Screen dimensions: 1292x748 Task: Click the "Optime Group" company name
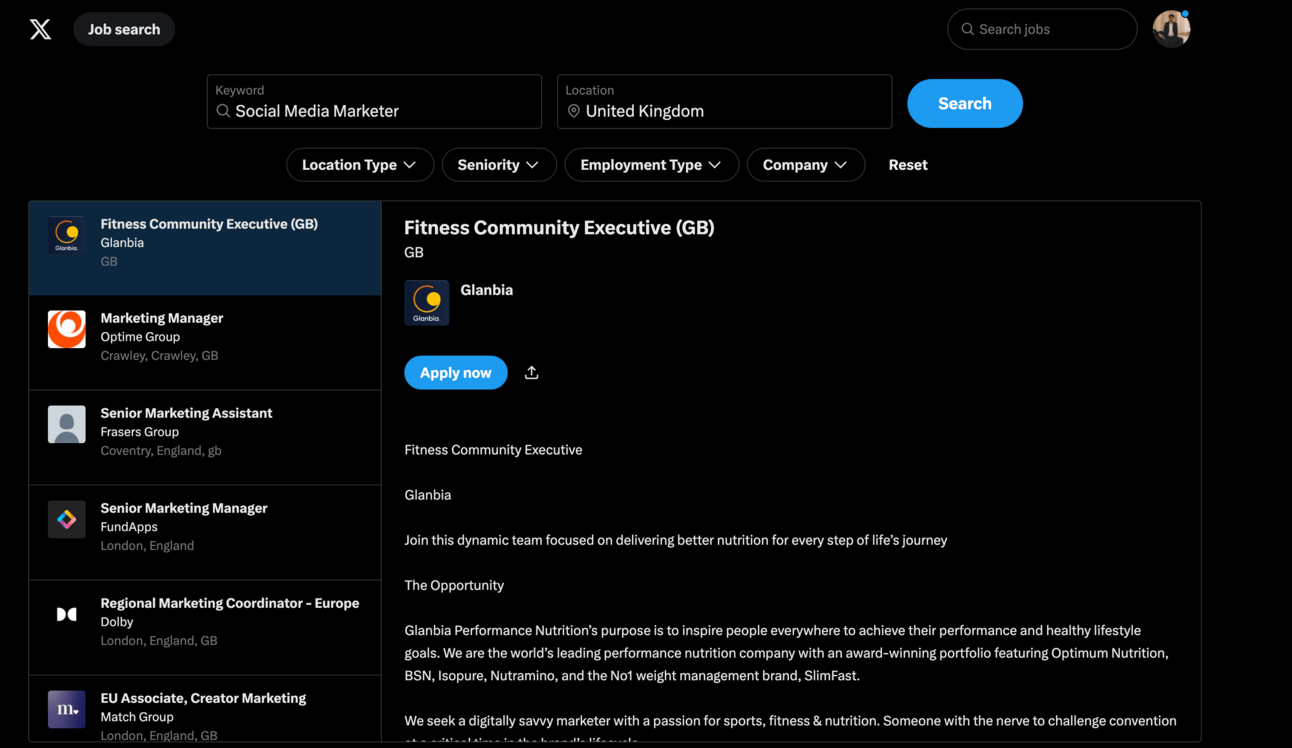point(140,337)
